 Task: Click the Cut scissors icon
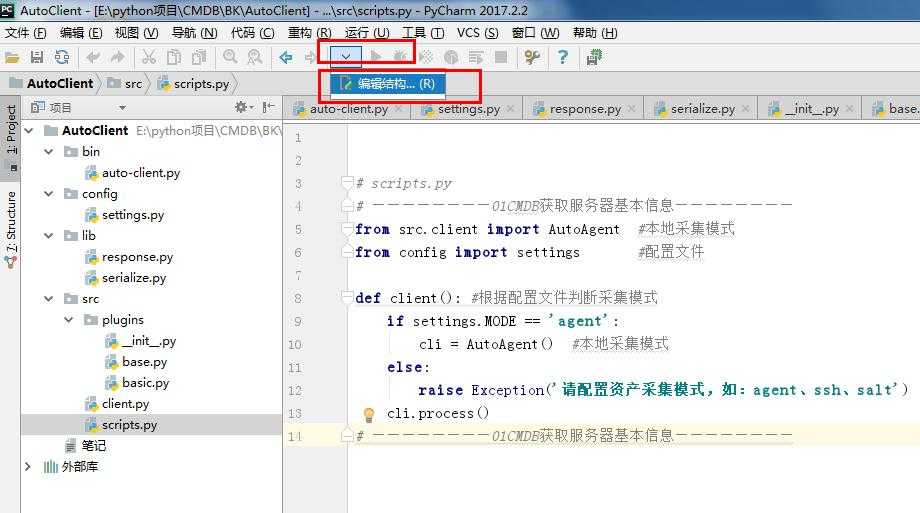149,57
